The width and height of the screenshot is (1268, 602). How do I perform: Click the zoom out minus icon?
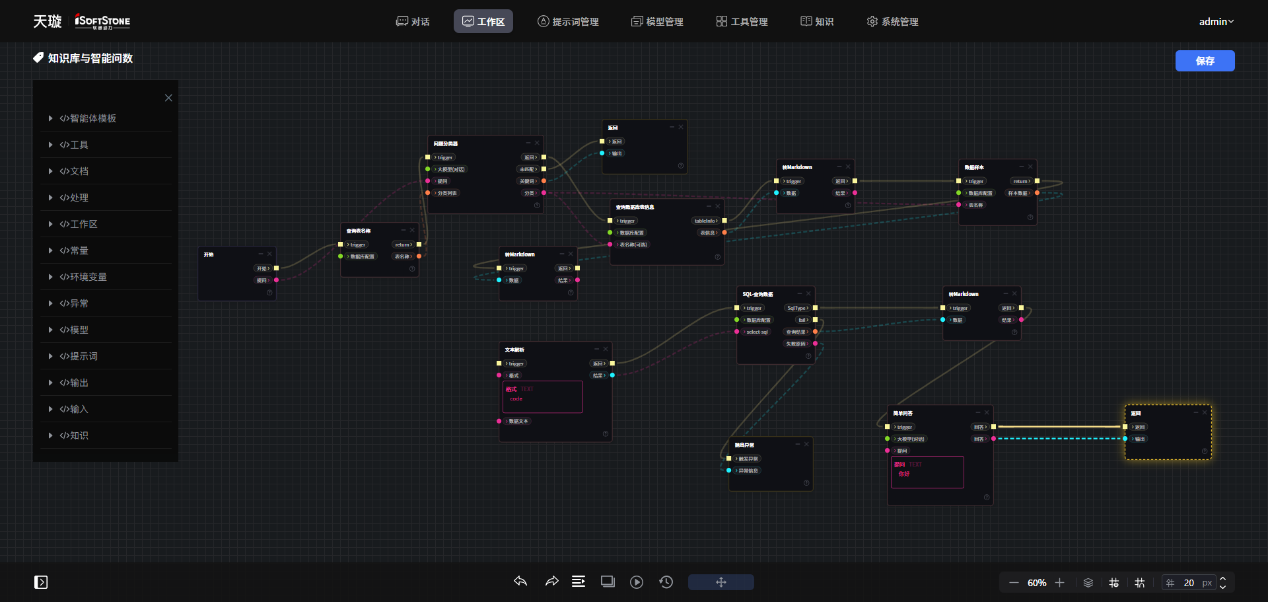[x=1014, y=582]
